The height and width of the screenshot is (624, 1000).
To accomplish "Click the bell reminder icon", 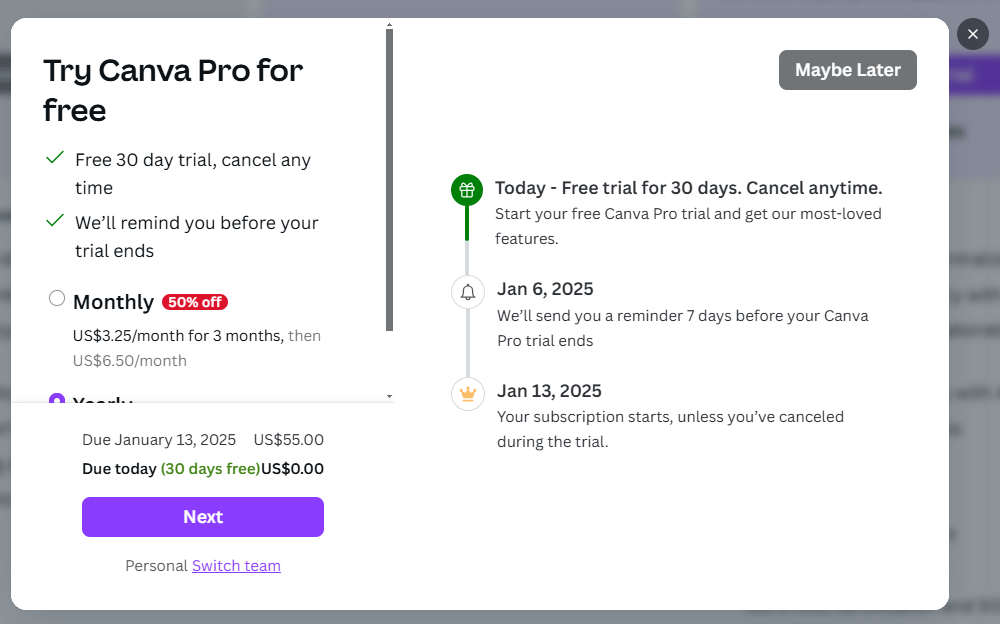I will (467, 292).
